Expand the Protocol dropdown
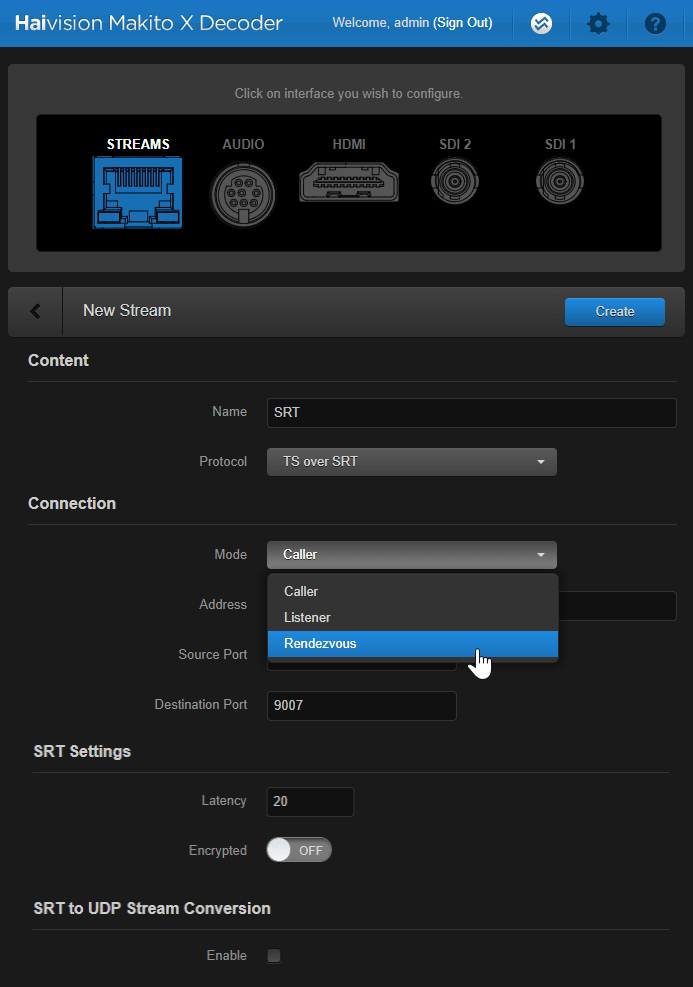 pos(411,462)
